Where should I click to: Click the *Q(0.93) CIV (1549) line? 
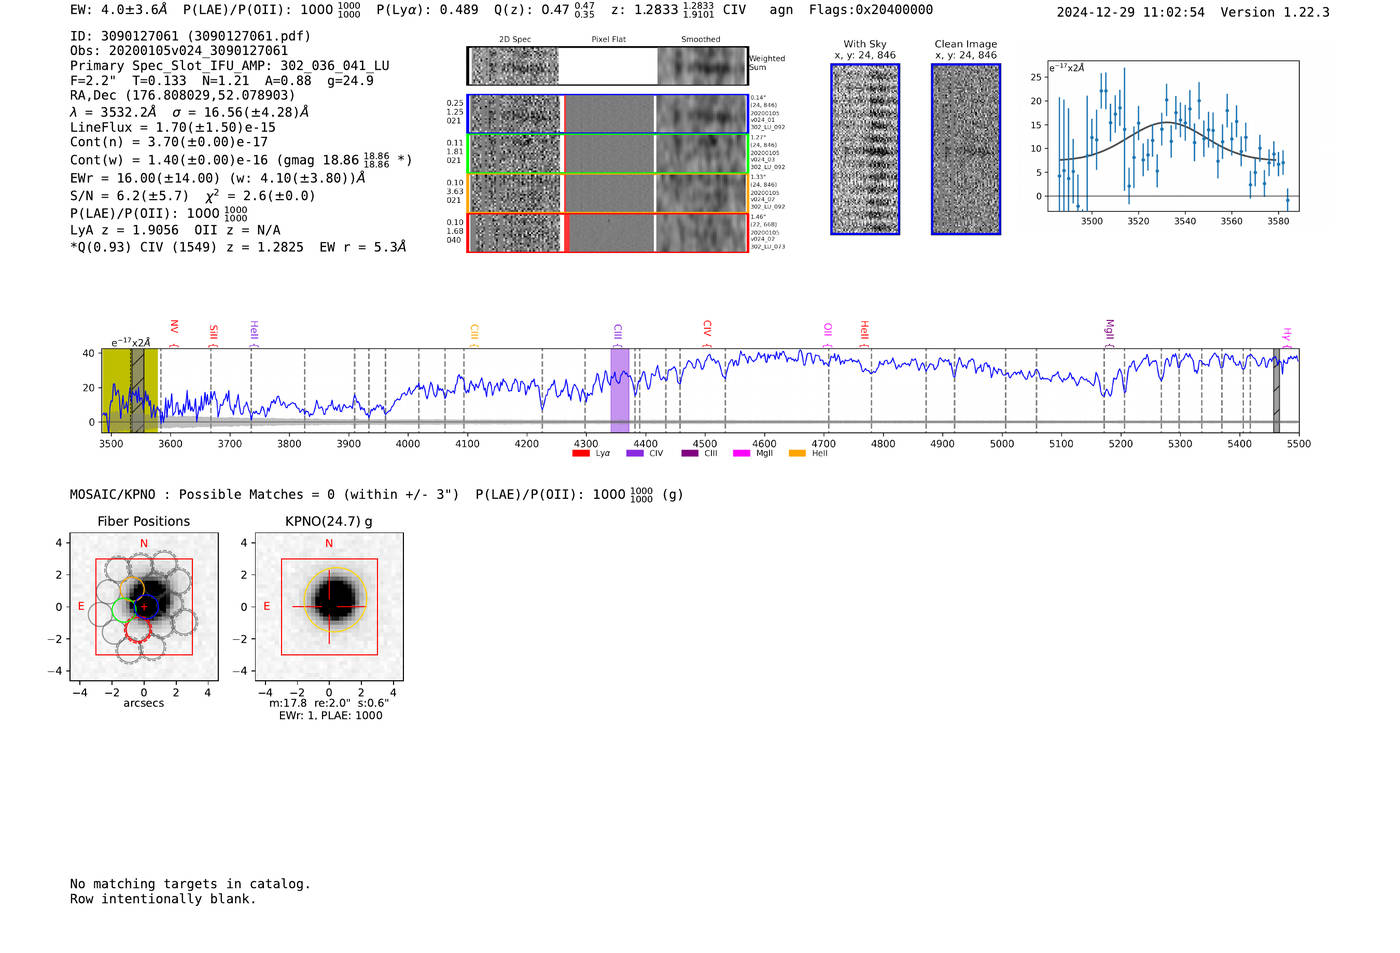pyautogui.click(x=238, y=247)
